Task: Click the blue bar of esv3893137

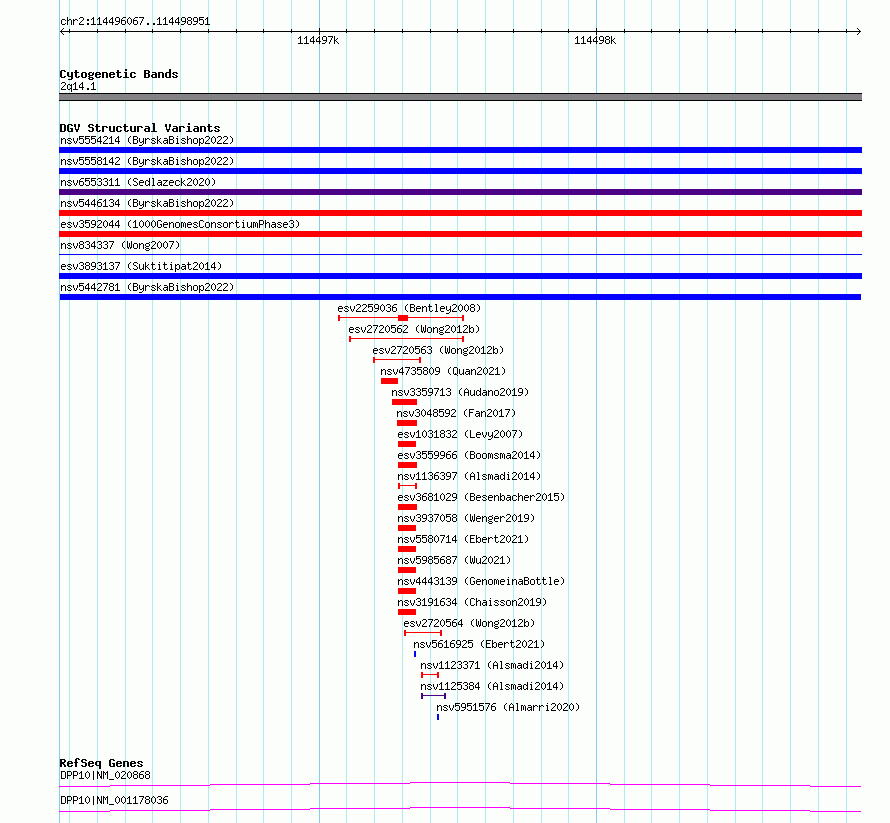Action: coord(460,276)
